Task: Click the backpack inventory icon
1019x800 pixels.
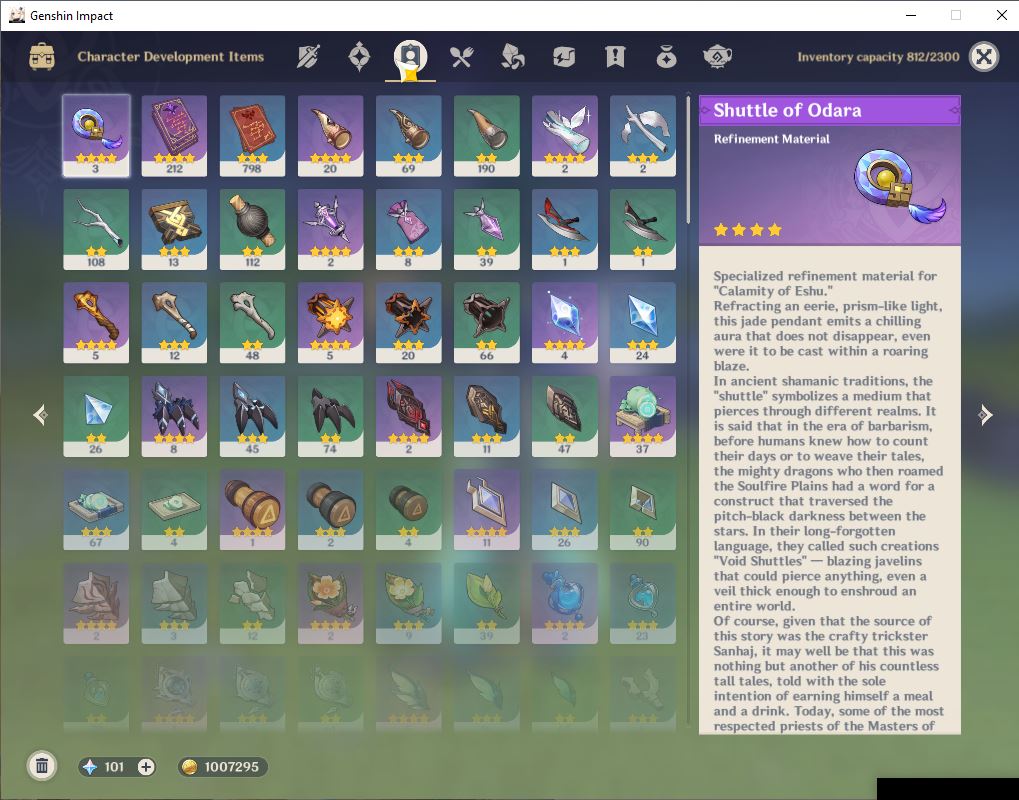Action: coord(42,57)
